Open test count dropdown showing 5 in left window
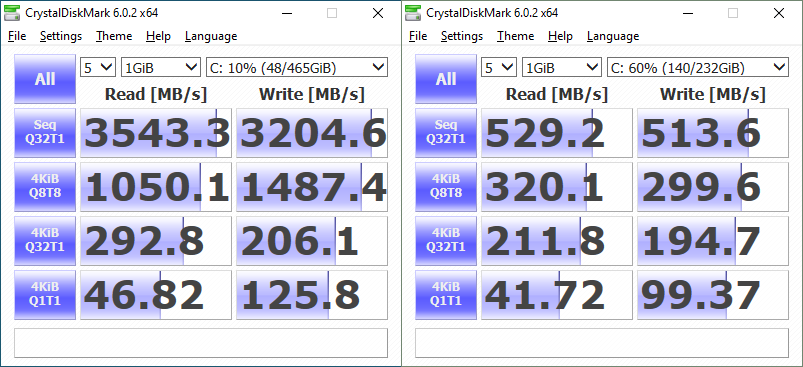 click(x=98, y=67)
